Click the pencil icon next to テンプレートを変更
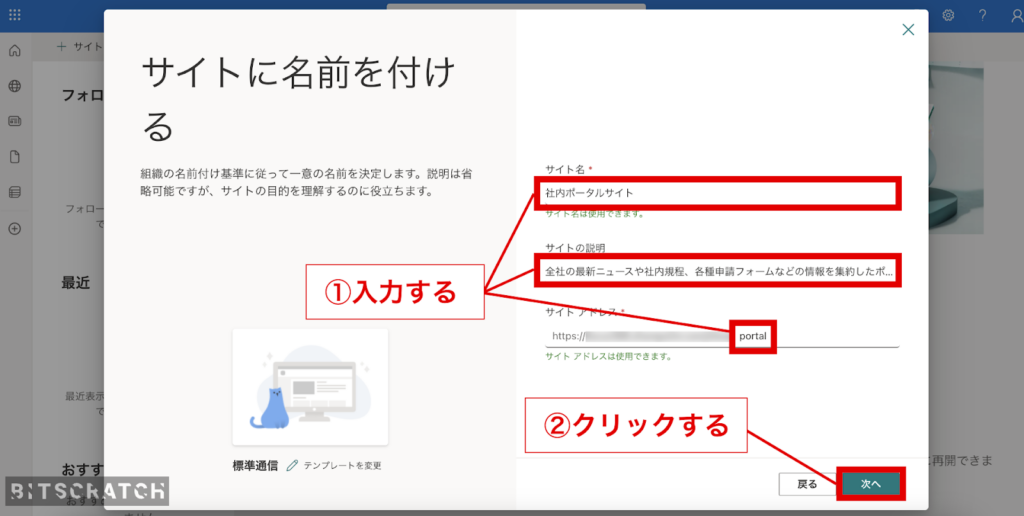Viewport: 1024px width, 516px height. coord(292,465)
